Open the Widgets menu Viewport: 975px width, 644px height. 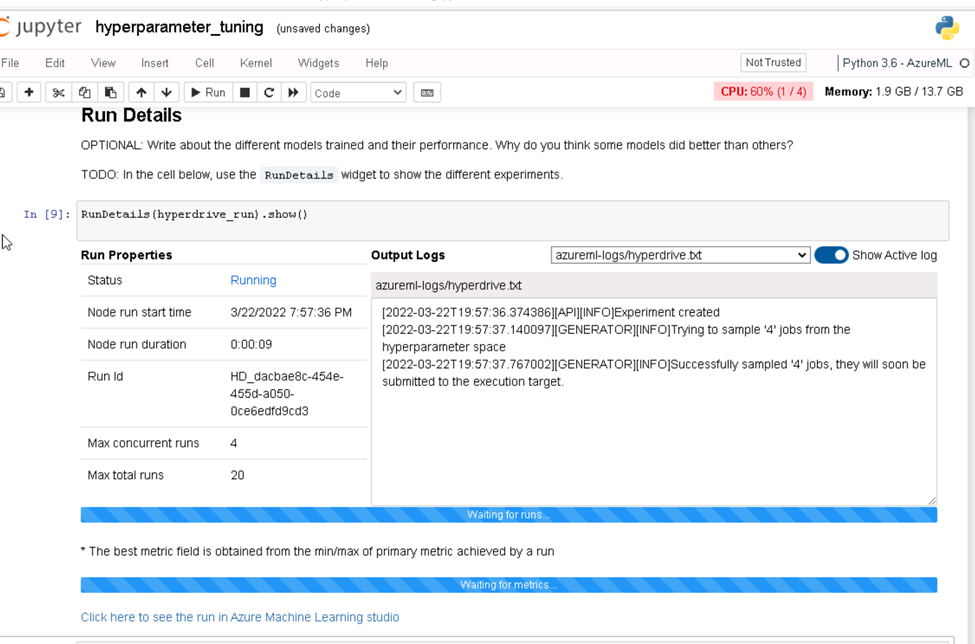pos(318,63)
